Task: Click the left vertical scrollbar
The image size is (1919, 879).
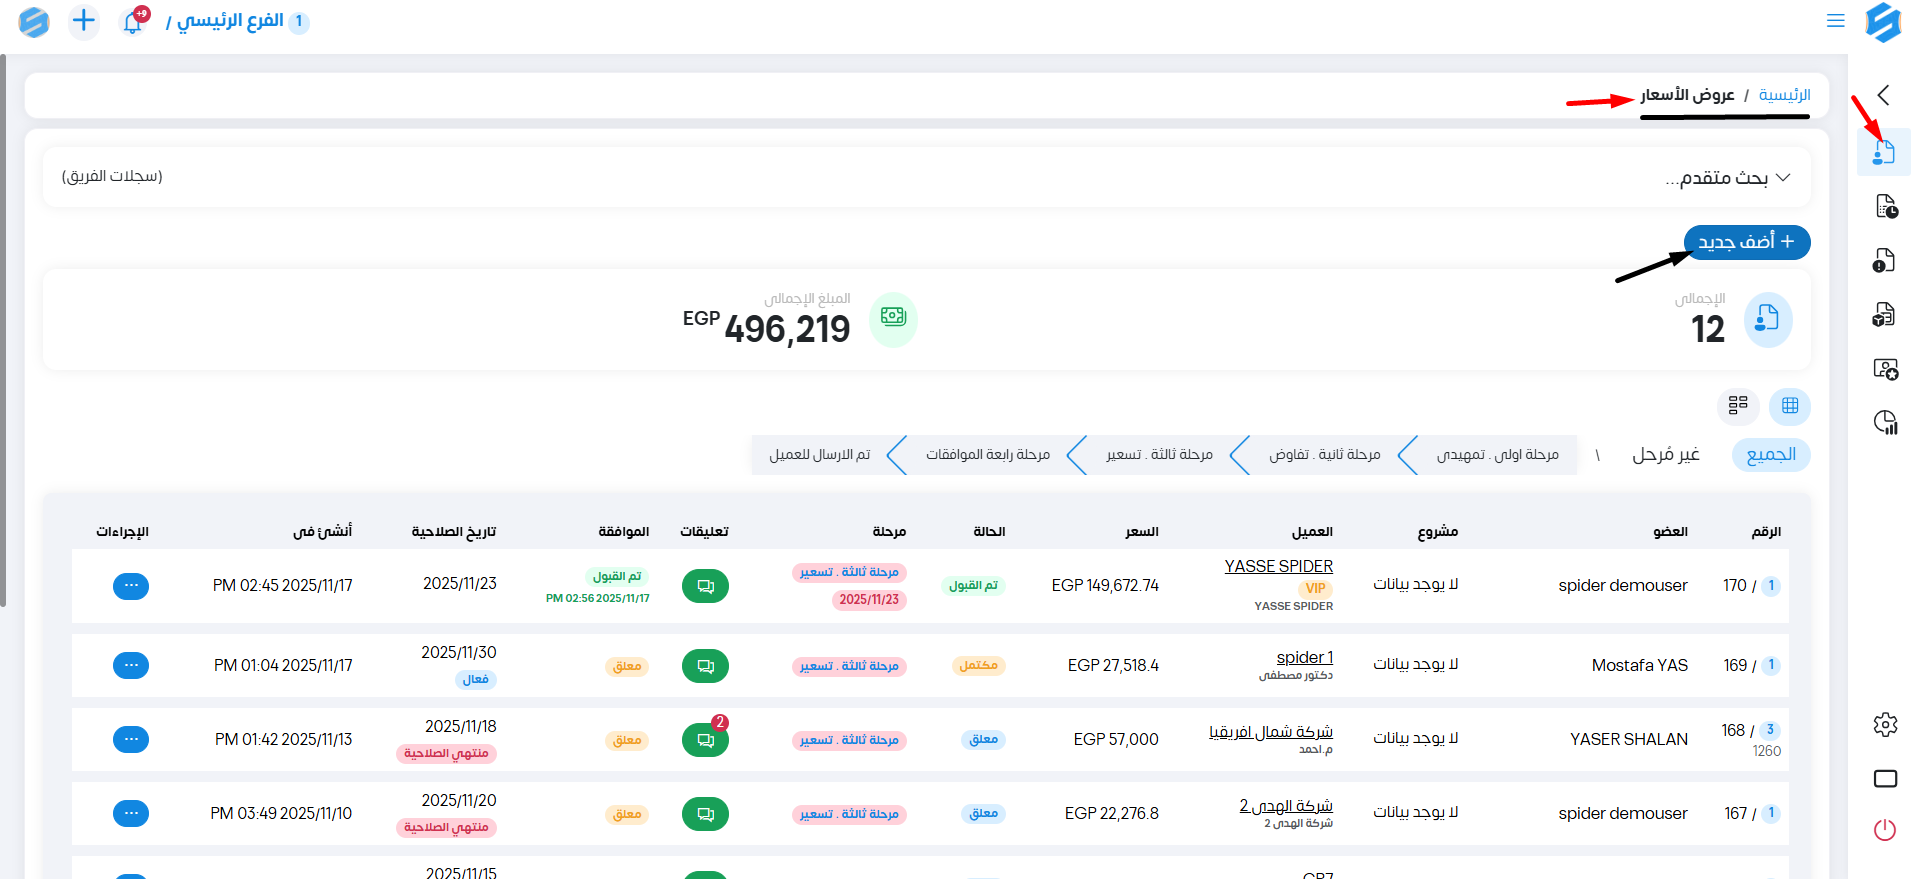Action: click(4, 330)
